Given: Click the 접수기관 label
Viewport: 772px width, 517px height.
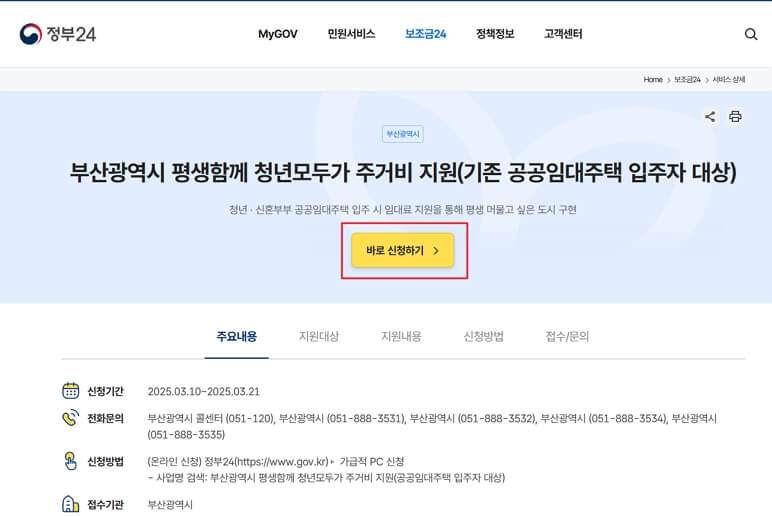Looking at the screenshot, I should pos(105,505).
